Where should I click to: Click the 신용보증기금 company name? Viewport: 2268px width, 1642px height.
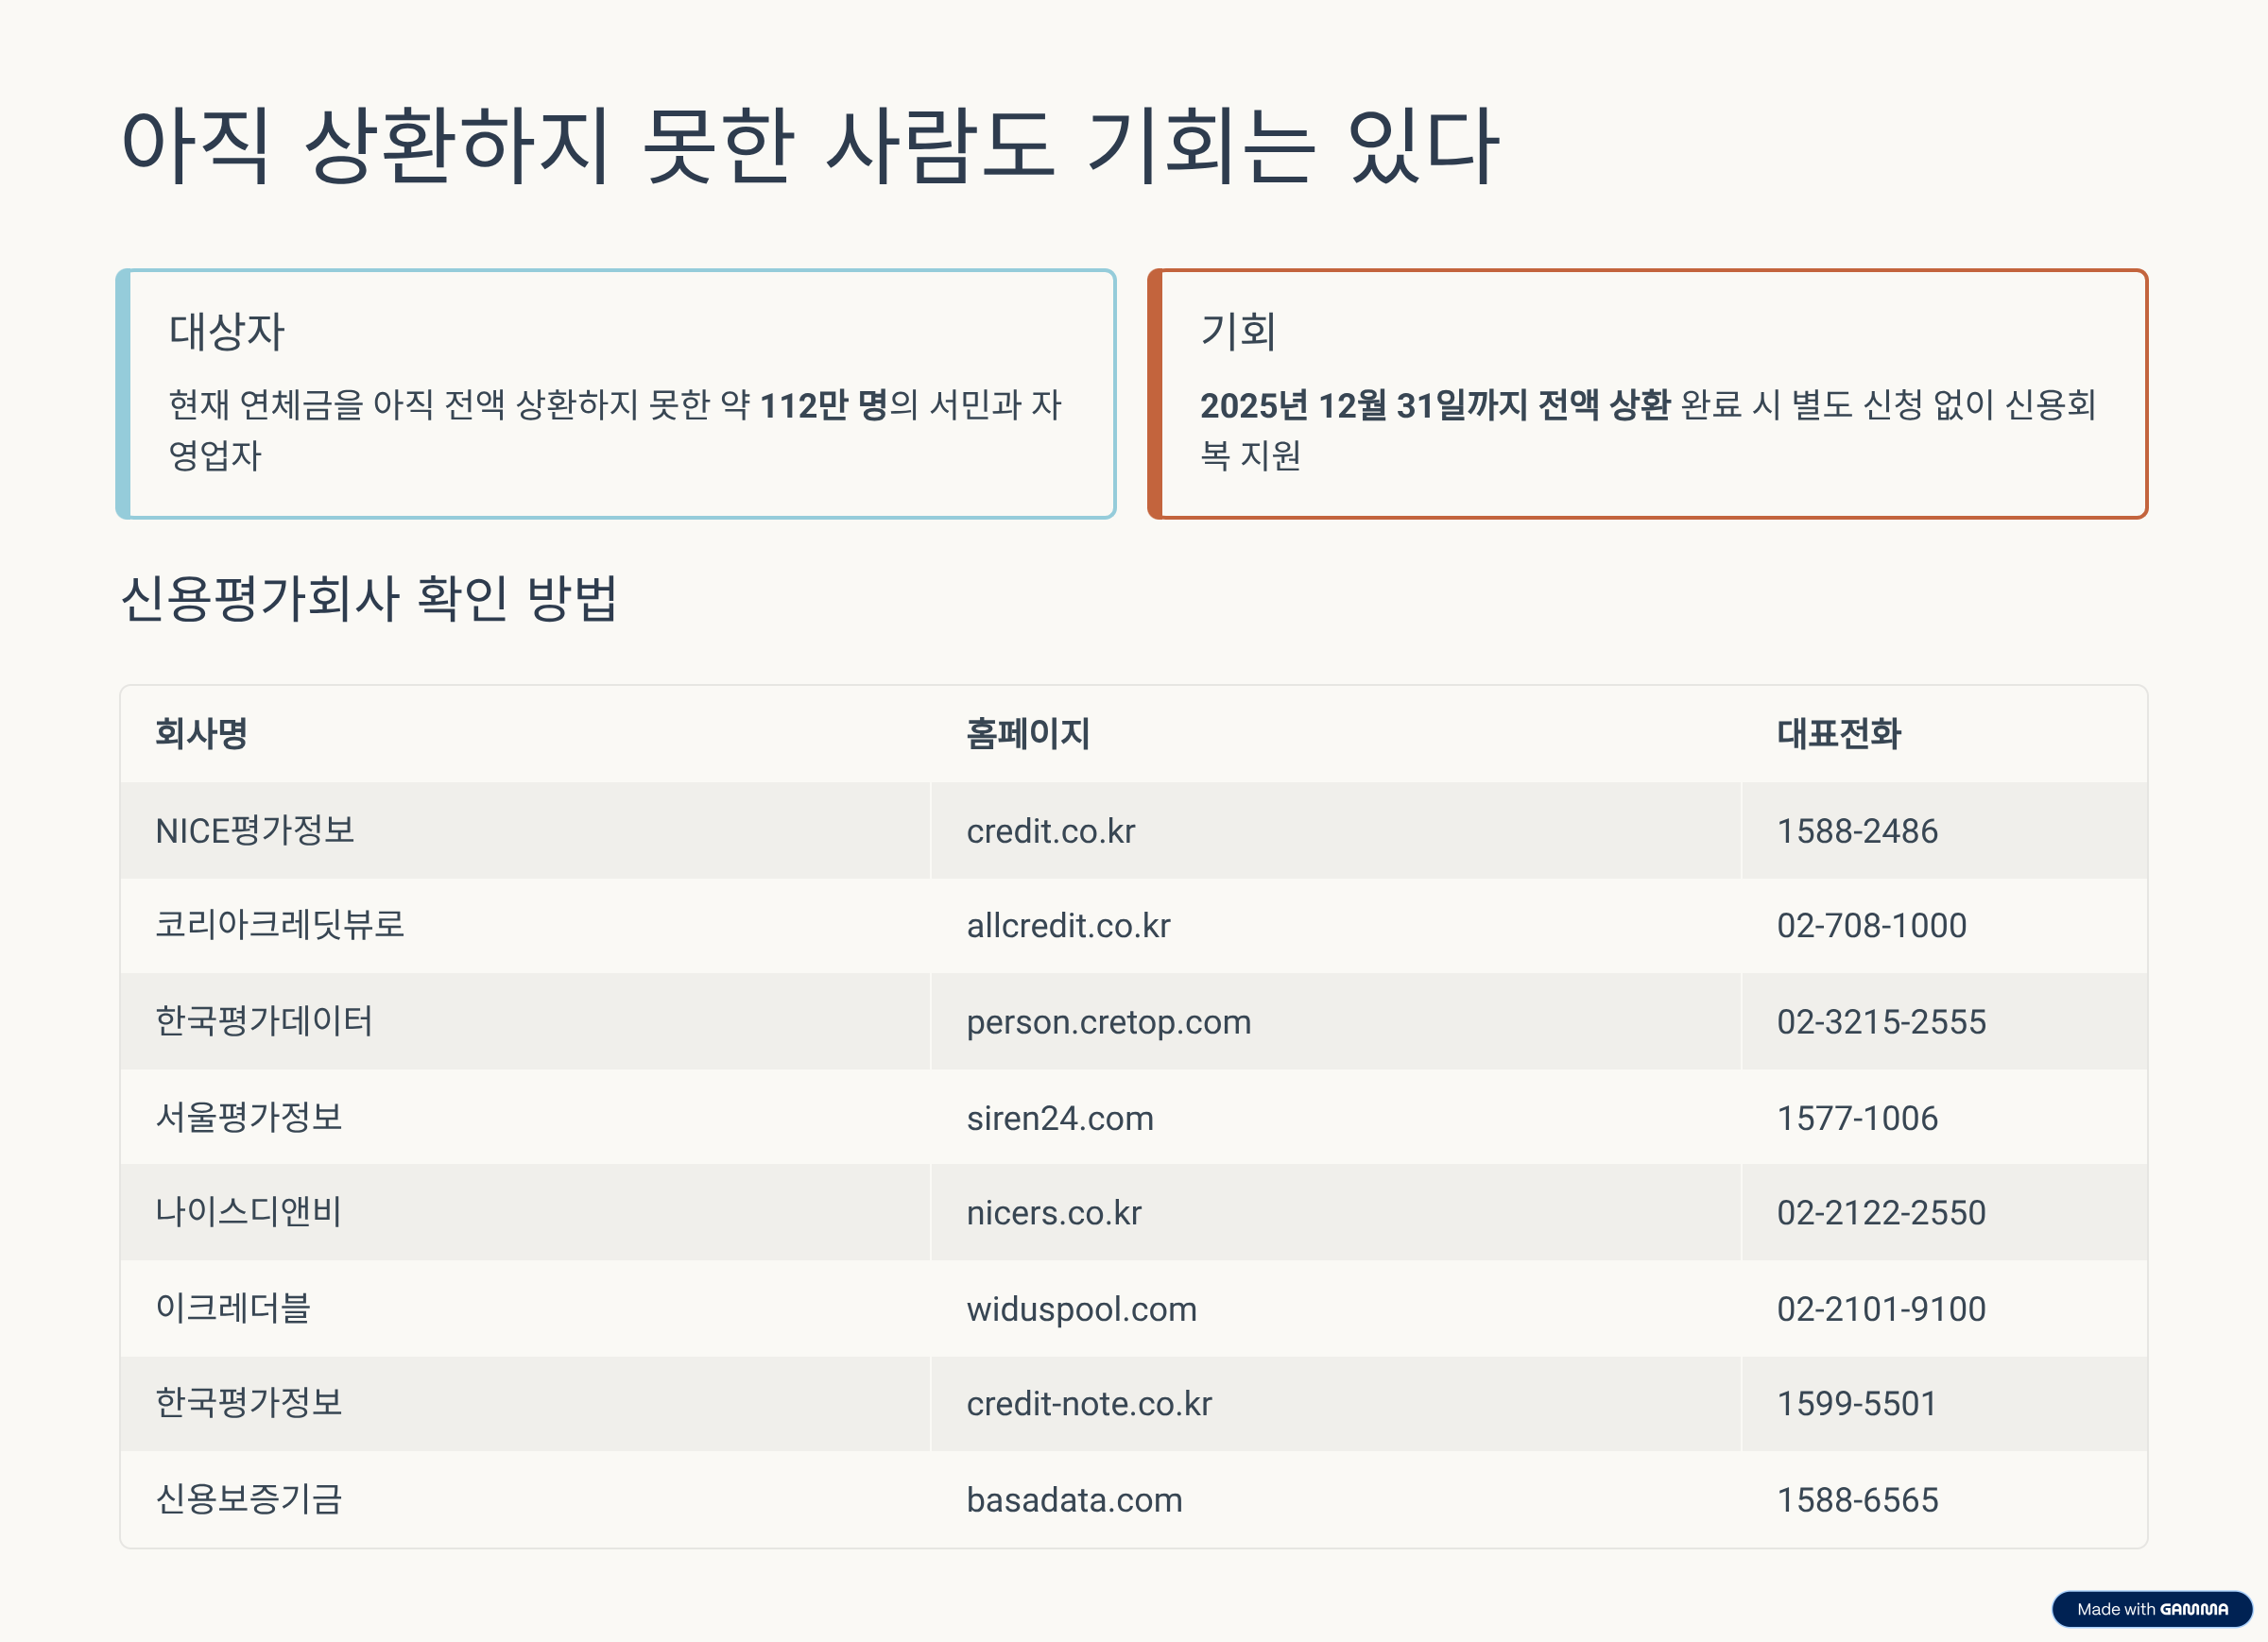(249, 1500)
